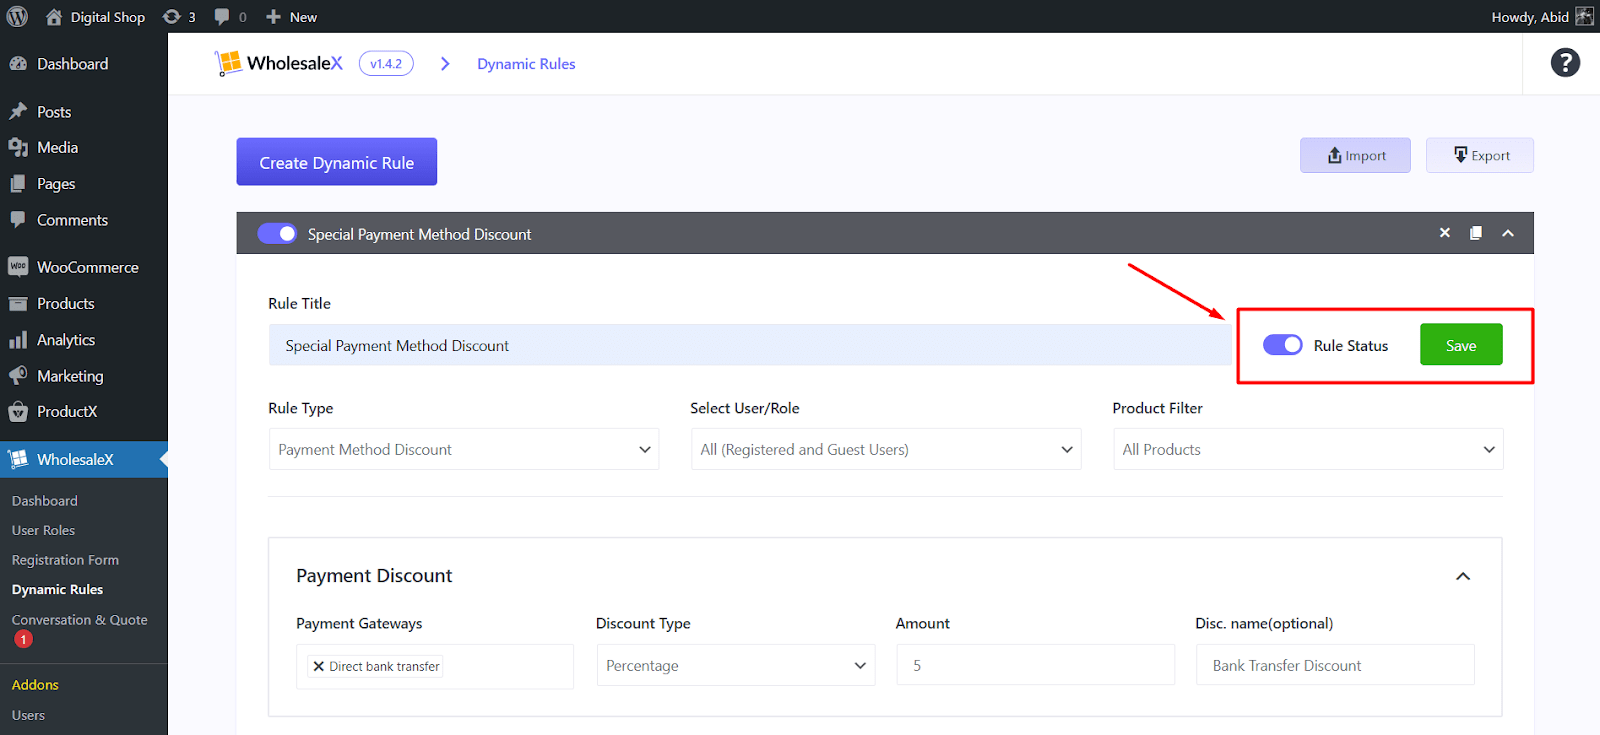The image size is (1600, 735).
Task: Toggle the rule switch in the header bar
Action: coord(277,233)
